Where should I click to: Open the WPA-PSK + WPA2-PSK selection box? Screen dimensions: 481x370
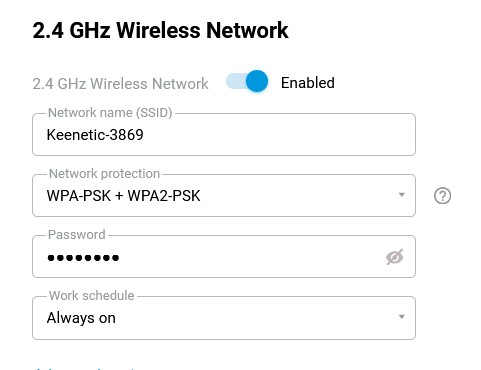pos(224,196)
